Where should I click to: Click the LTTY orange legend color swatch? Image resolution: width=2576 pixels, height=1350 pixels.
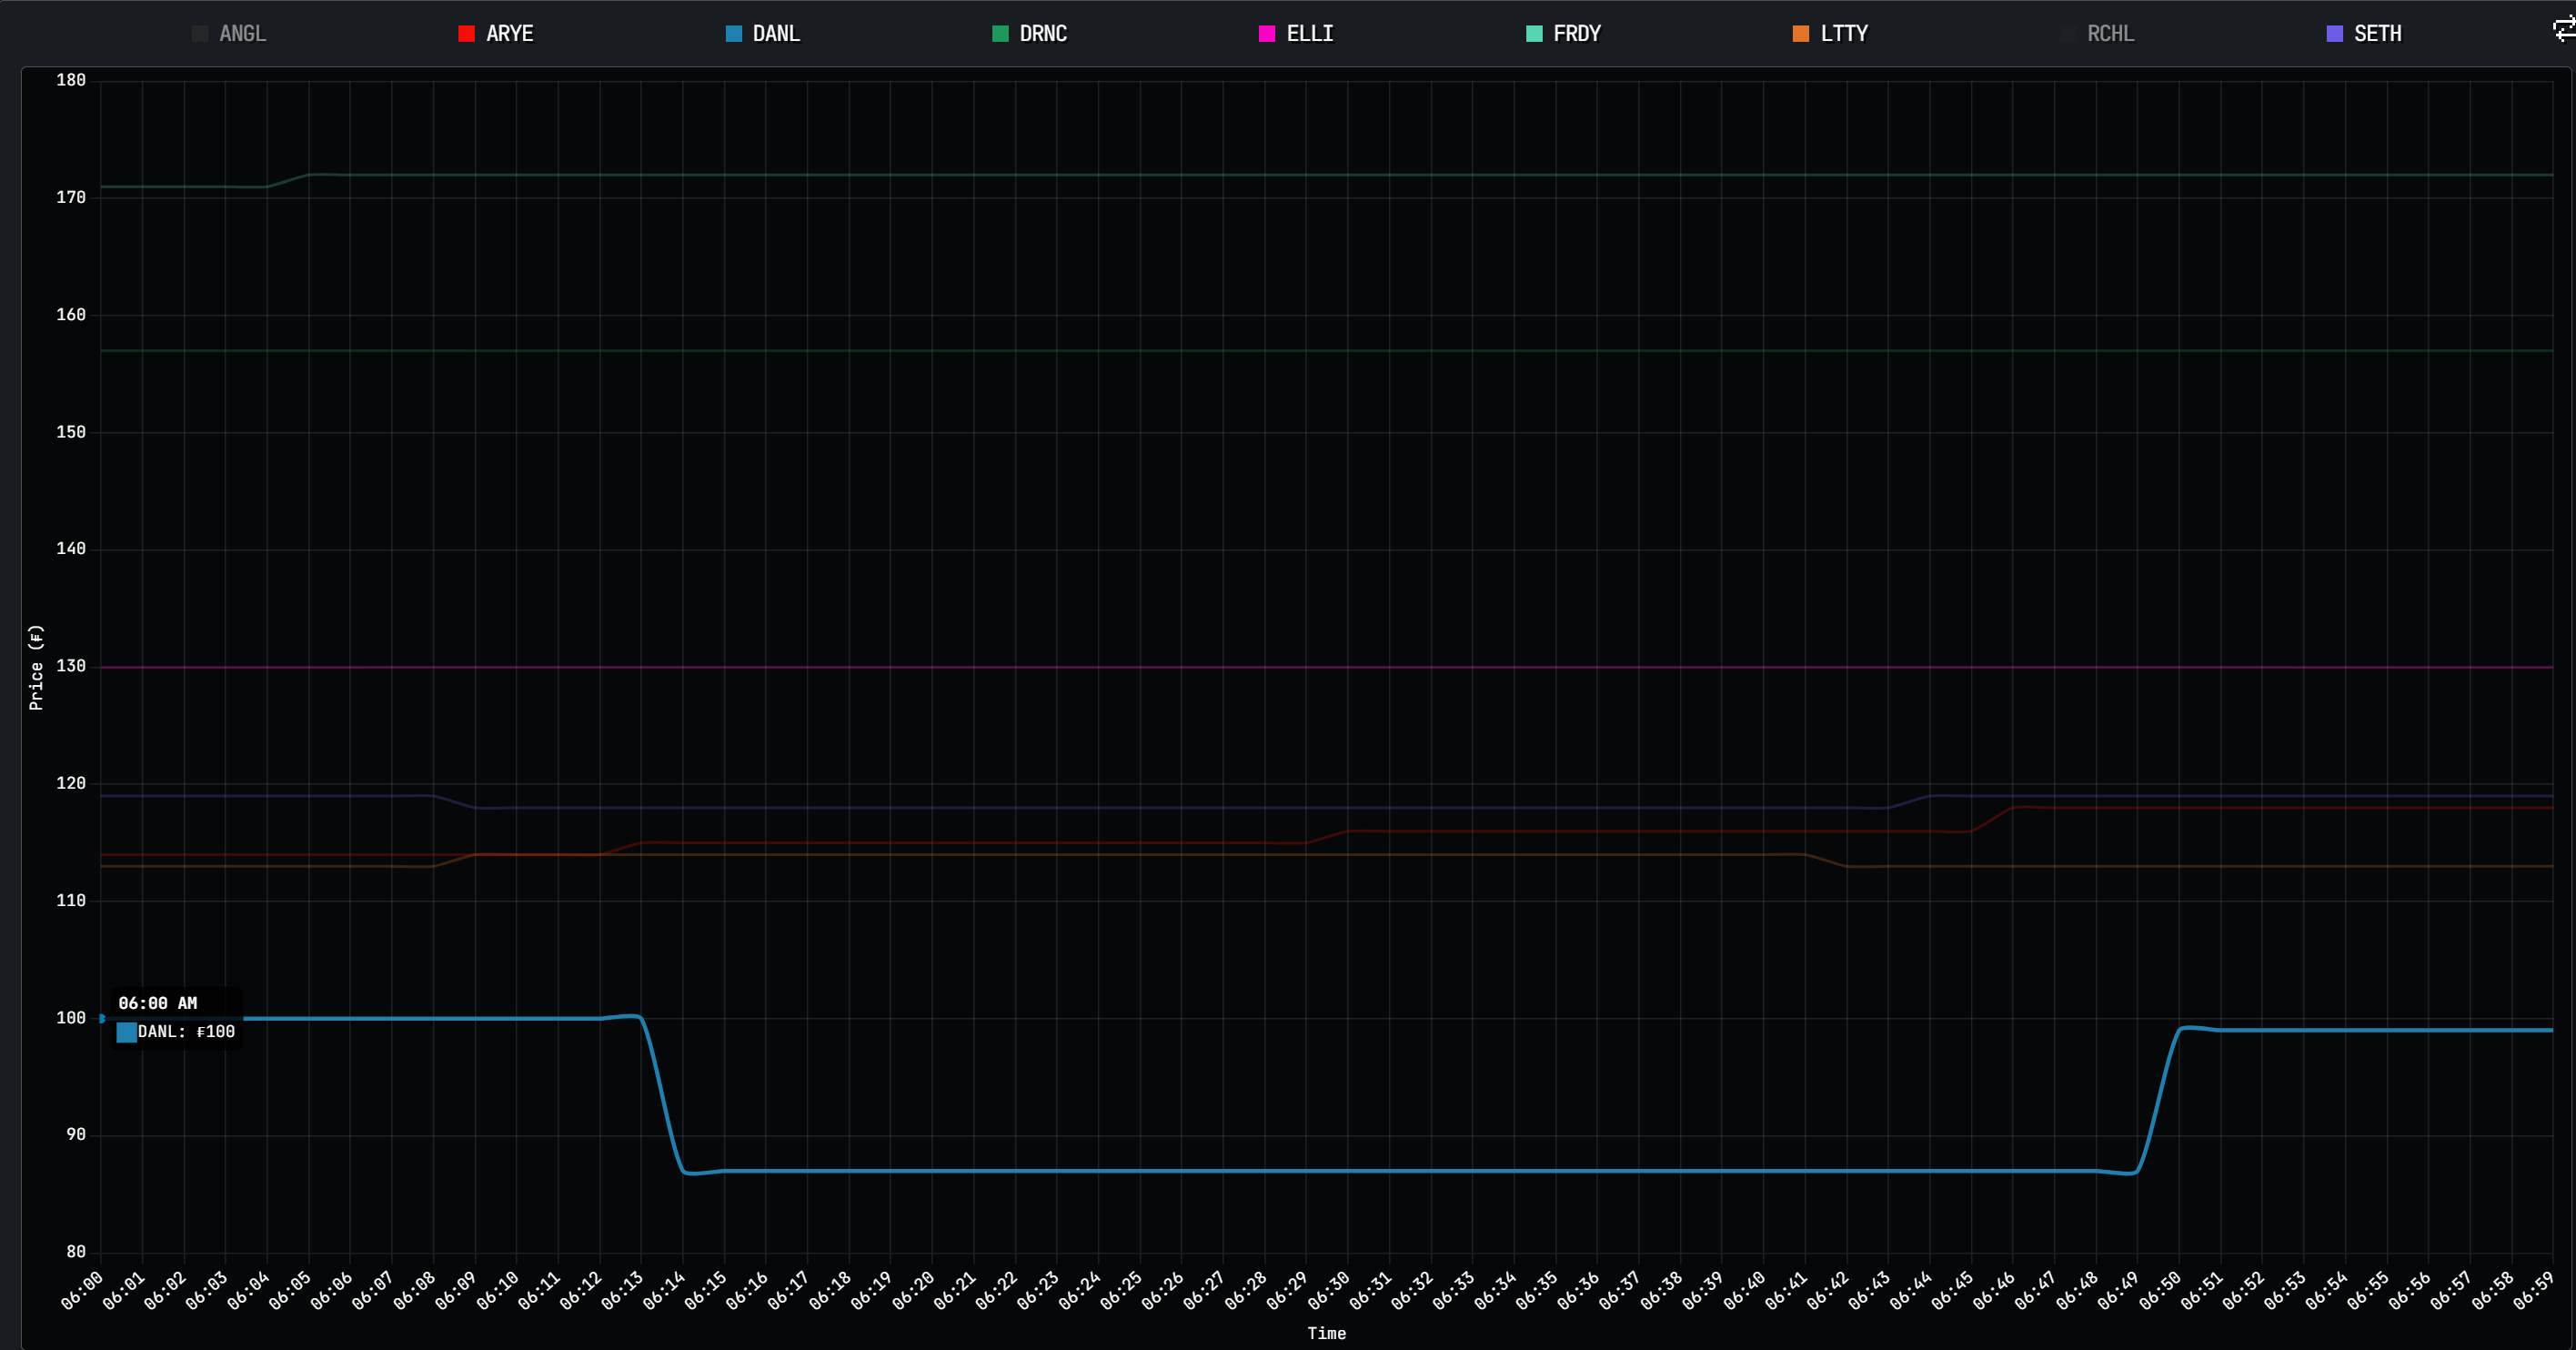tap(1801, 34)
